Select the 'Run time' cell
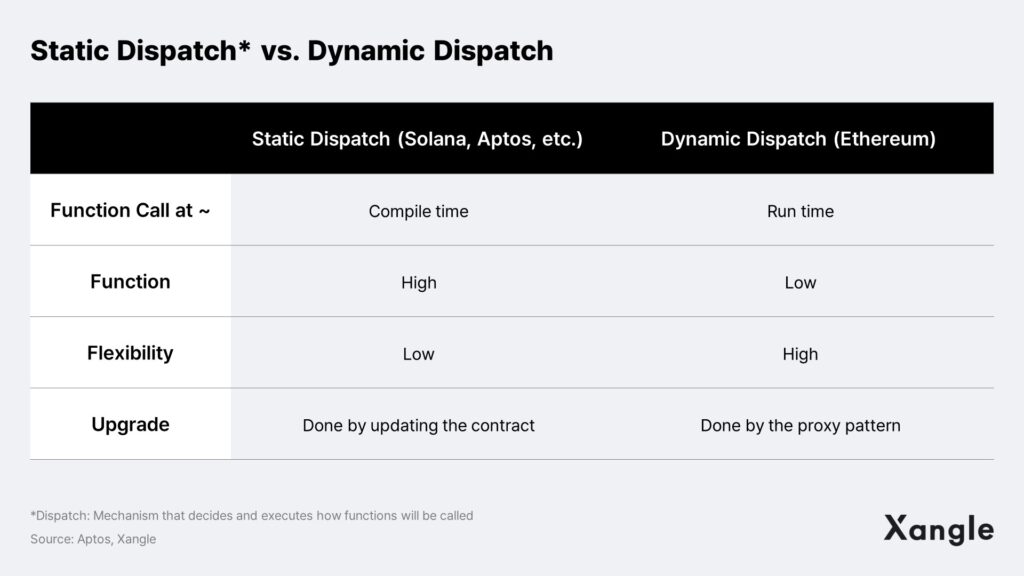 point(800,212)
